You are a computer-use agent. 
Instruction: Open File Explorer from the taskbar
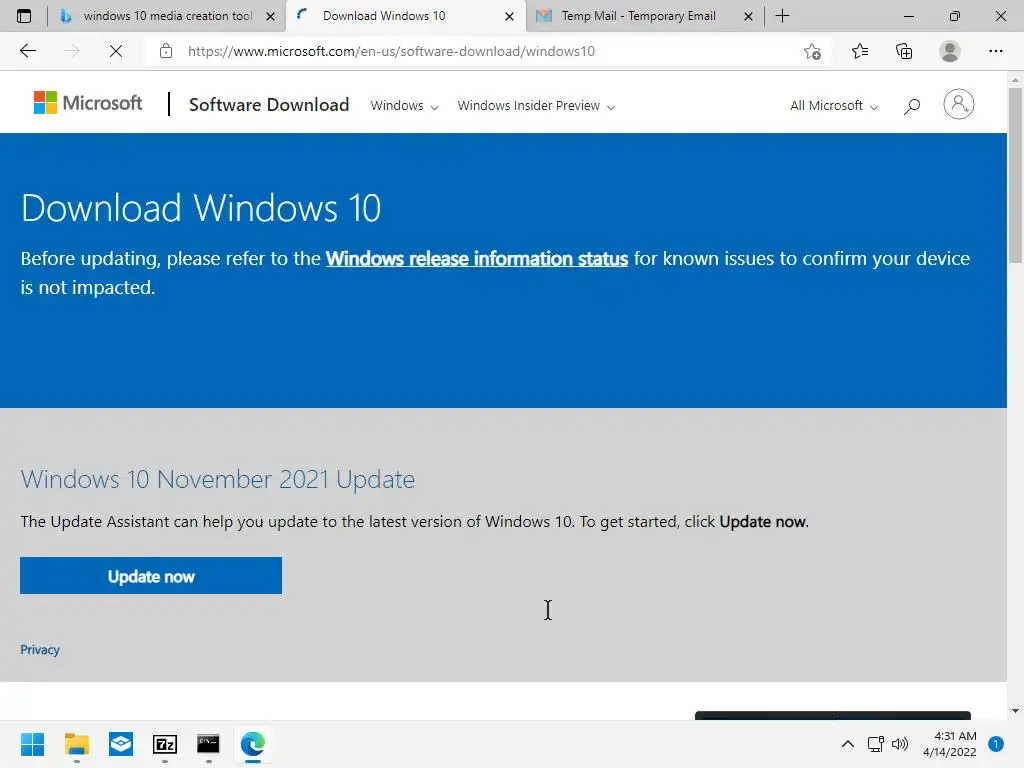tap(76, 744)
